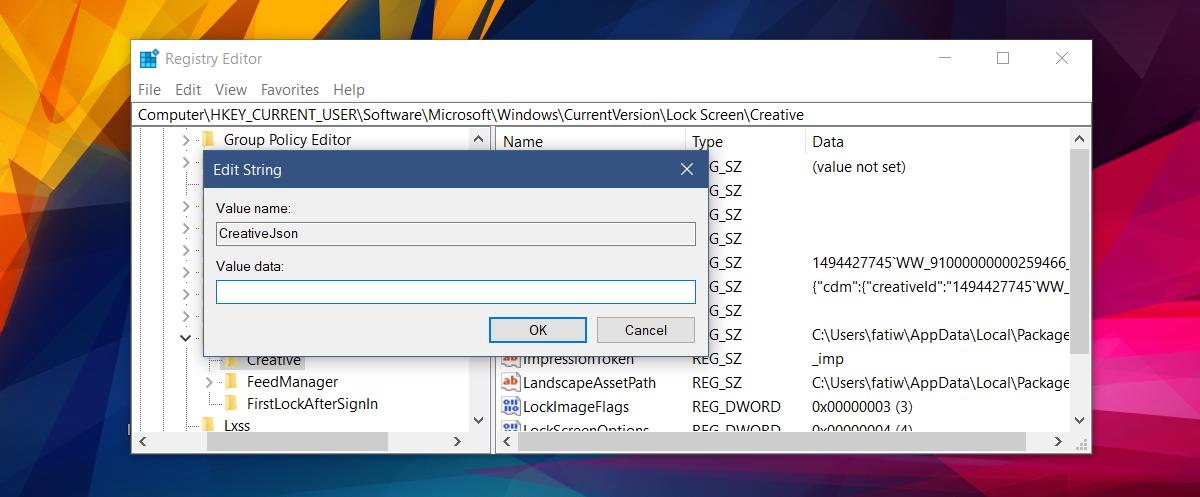Select the FeedManager key
Image resolution: width=1200 pixels, height=497 pixels.
[292, 382]
